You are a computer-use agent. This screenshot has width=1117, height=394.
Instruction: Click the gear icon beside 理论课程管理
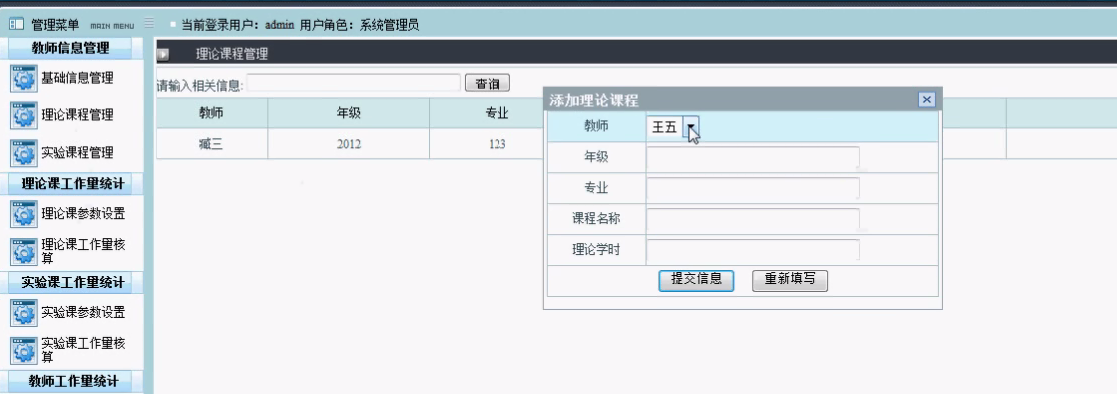click(x=24, y=115)
